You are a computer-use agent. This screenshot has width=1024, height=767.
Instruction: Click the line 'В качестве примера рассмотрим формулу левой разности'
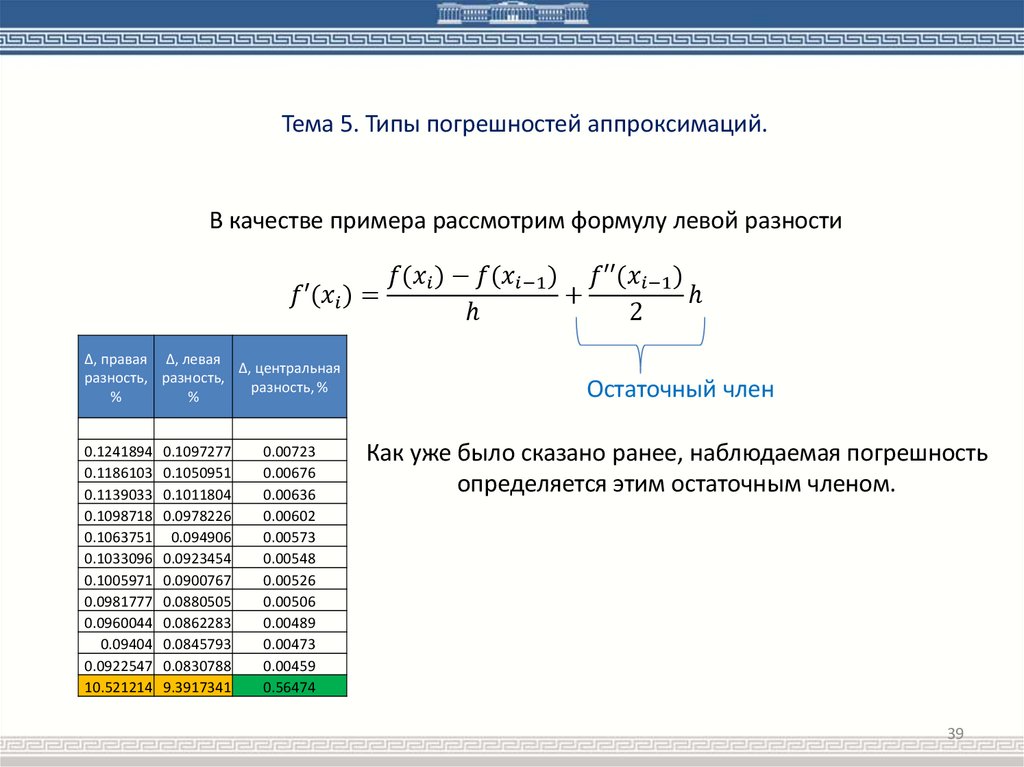pyautogui.click(x=526, y=221)
